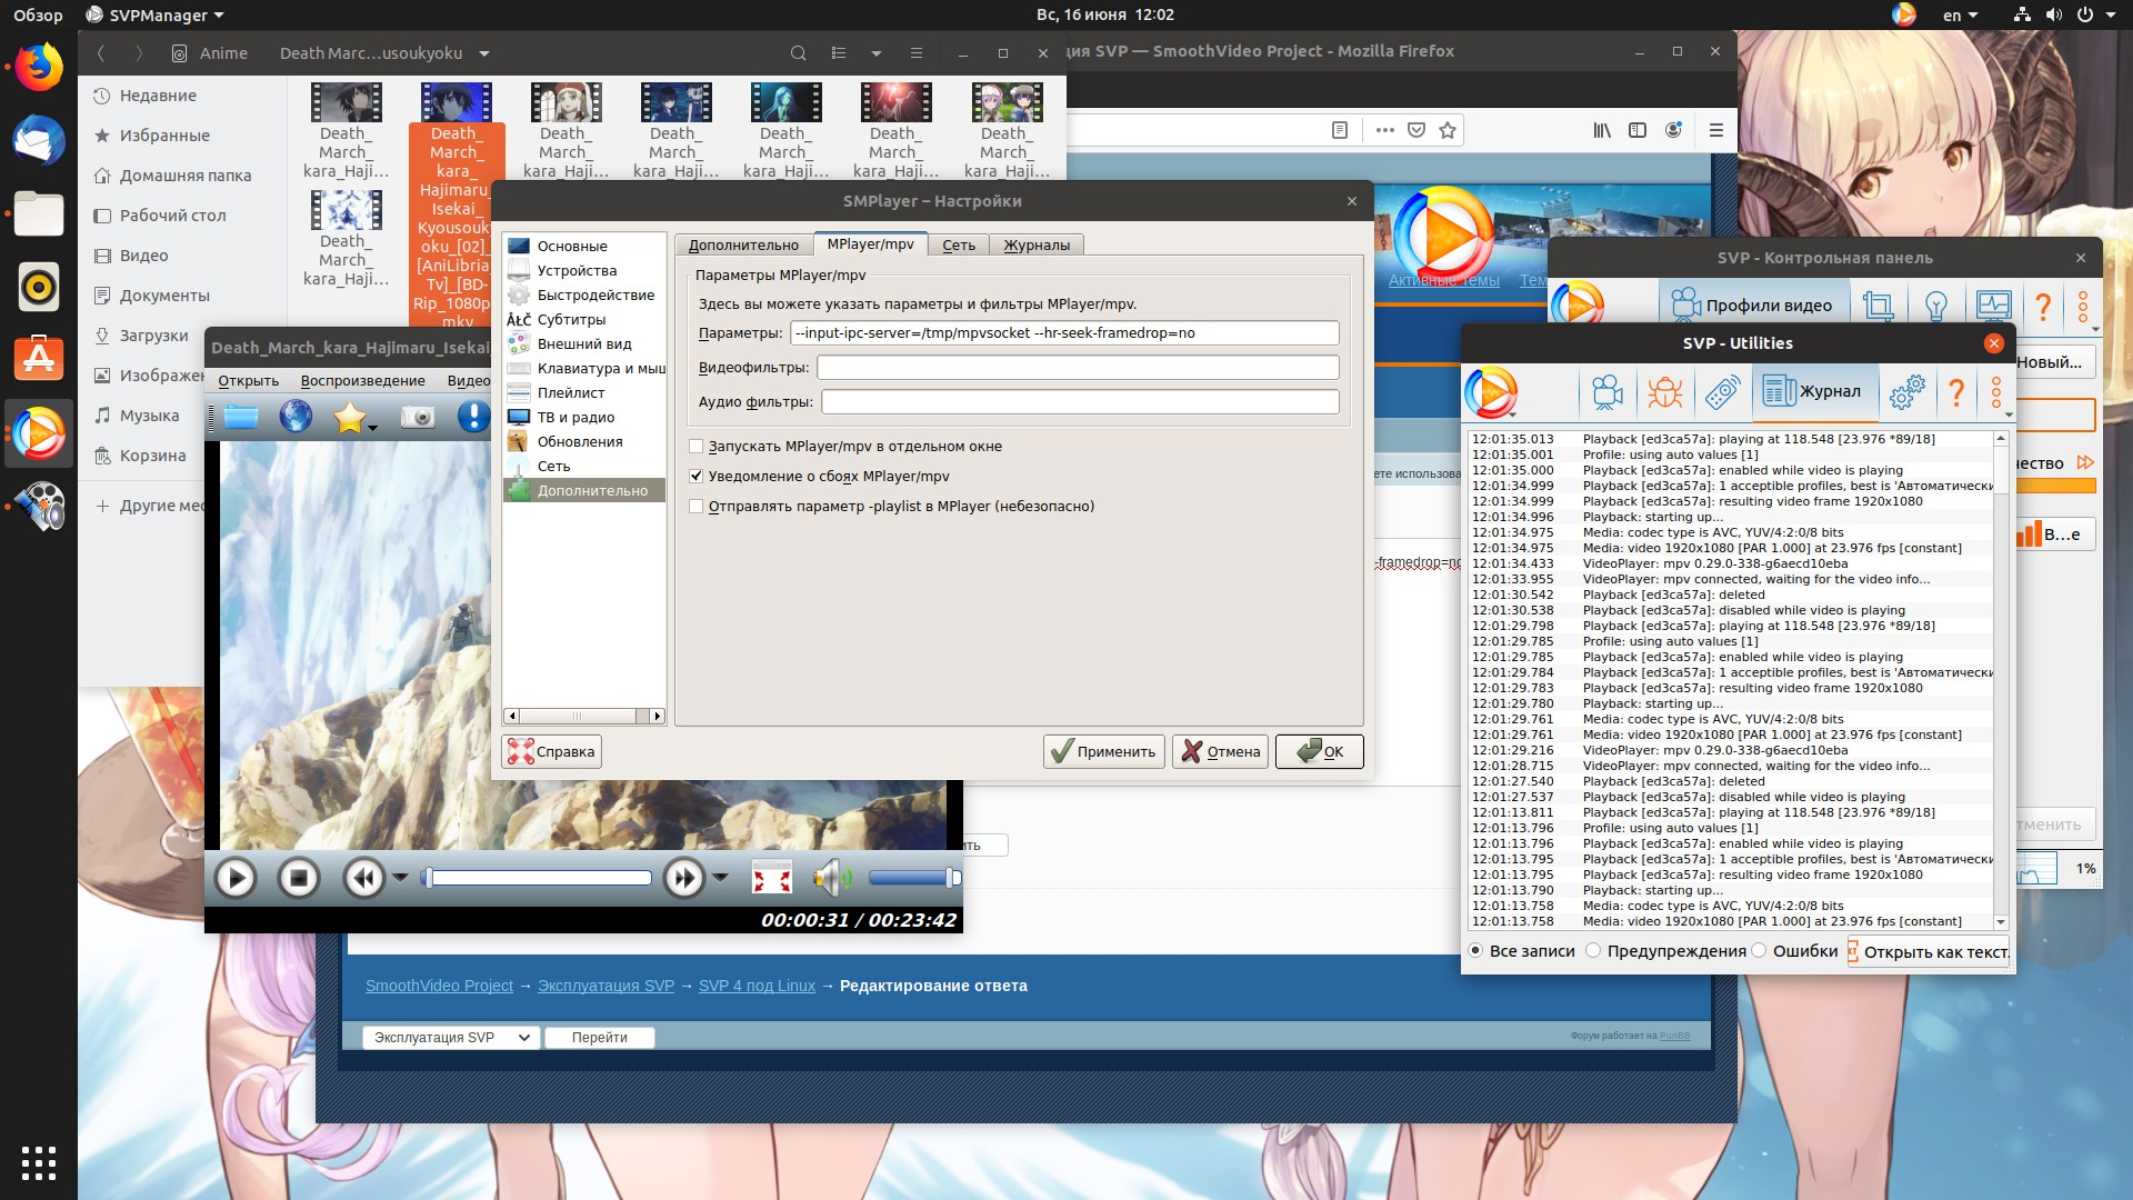
Task: Expand the SVPManager app menu in the top bar
Action: 154,15
